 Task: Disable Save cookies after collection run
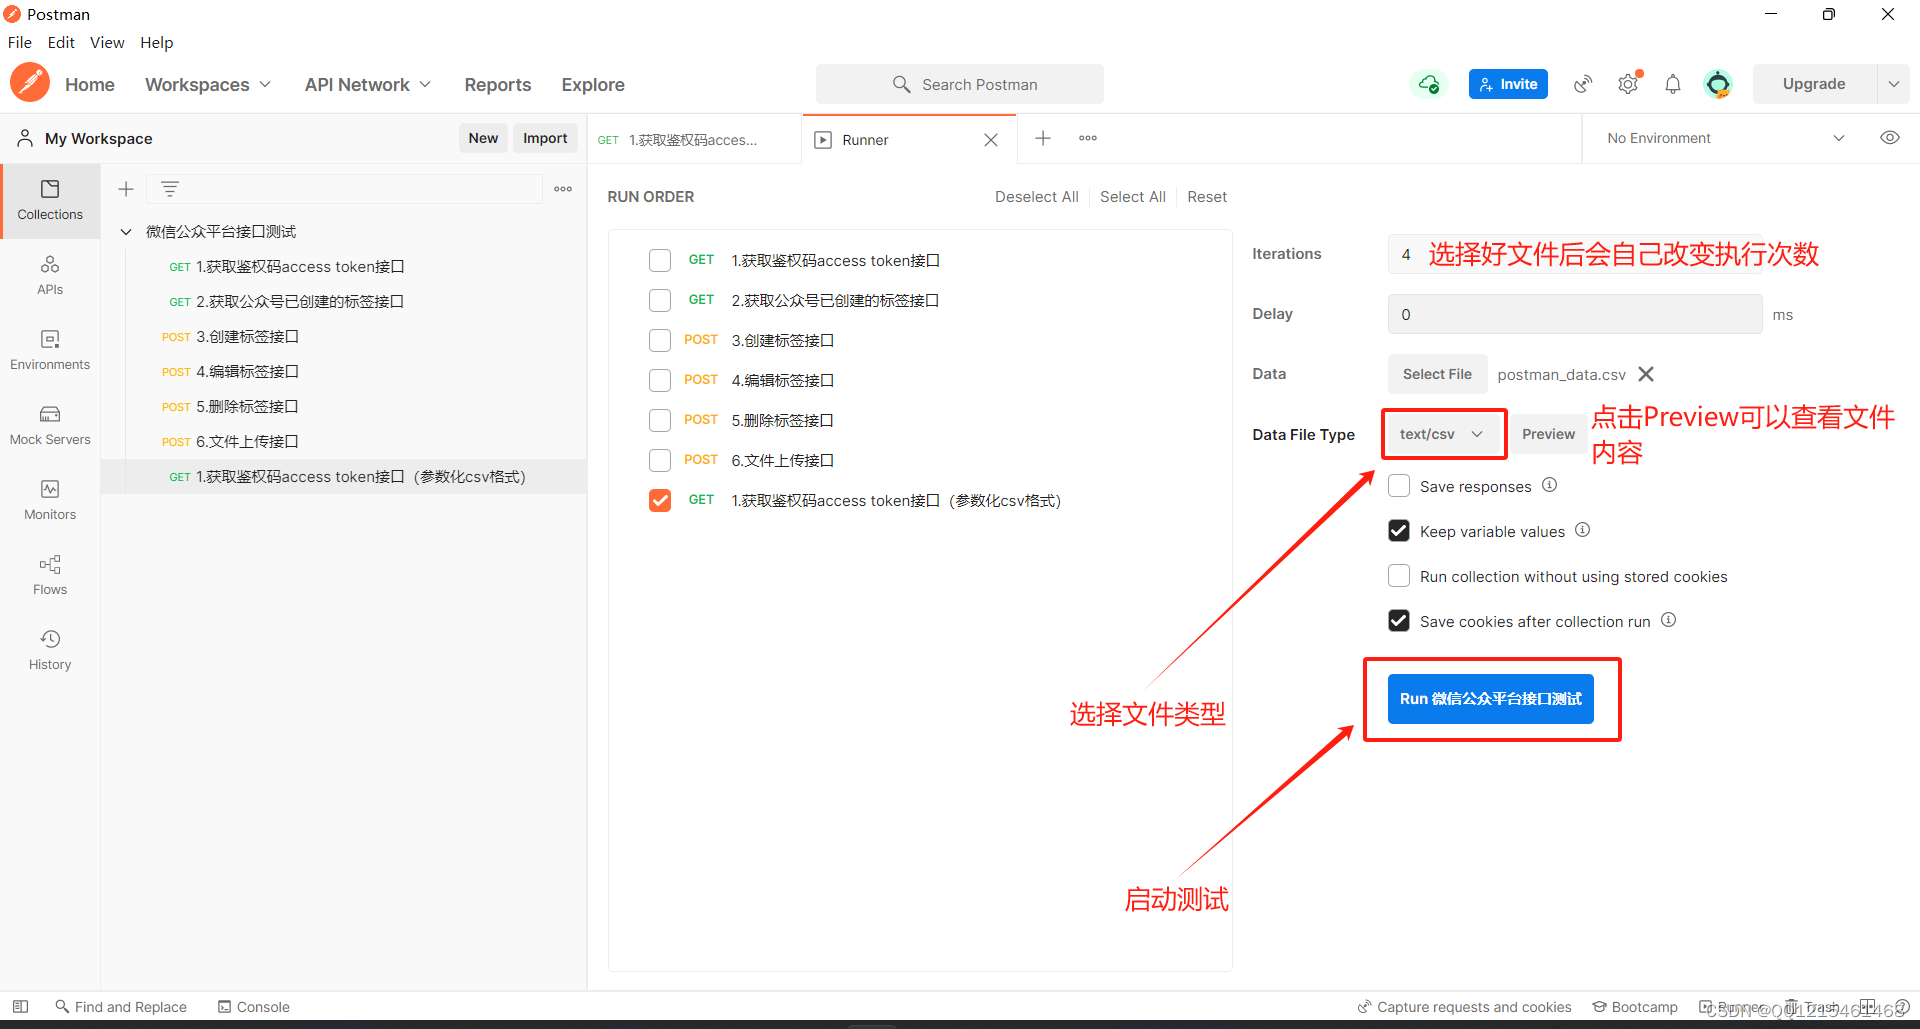pos(1399,621)
